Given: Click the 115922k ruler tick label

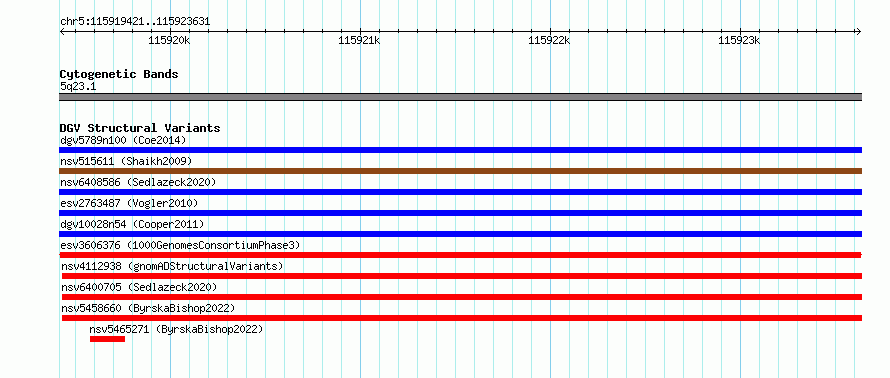Looking at the screenshot, I should click(549, 40).
